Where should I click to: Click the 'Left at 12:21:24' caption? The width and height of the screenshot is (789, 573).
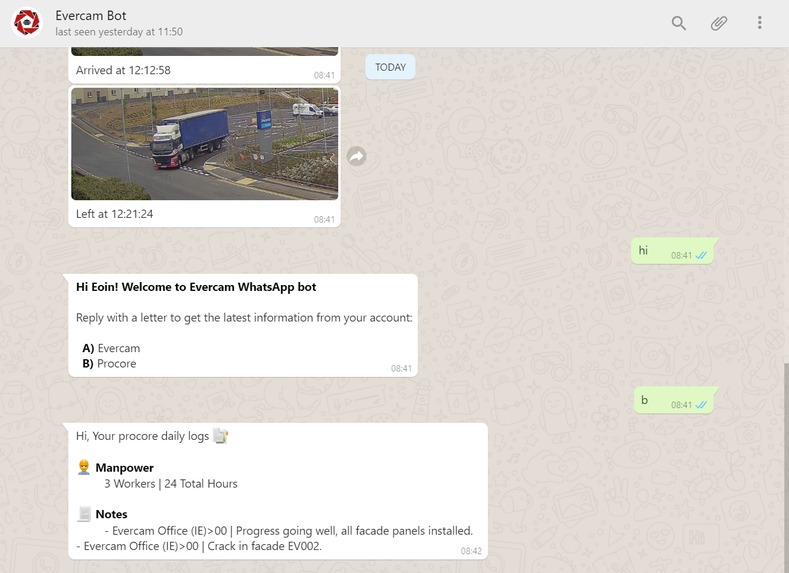[x=114, y=214]
